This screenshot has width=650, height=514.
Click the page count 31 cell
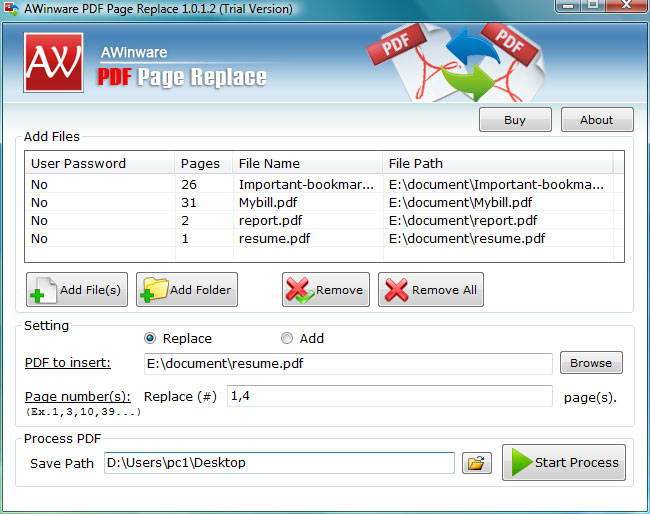click(x=189, y=203)
